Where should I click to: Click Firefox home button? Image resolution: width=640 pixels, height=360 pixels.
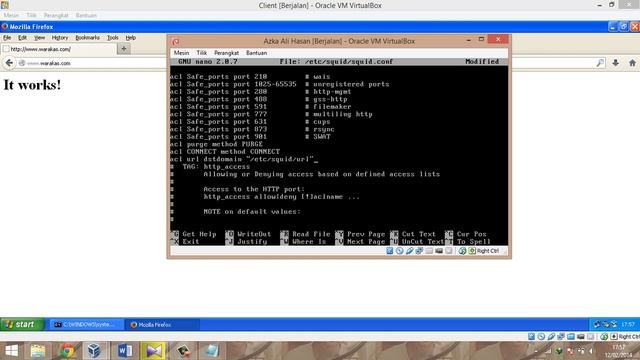coord(632,63)
